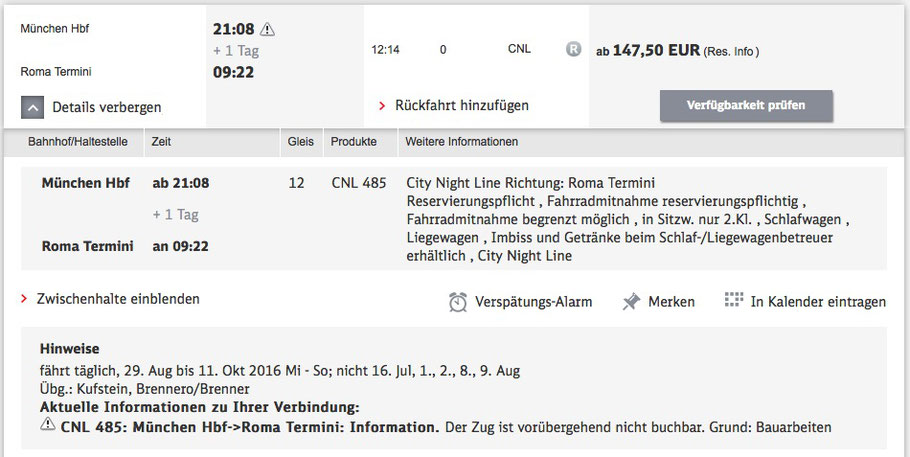This screenshot has height=457, width=910.
Task: Click the CNL 485 product label
Action: pyautogui.click(x=358, y=183)
